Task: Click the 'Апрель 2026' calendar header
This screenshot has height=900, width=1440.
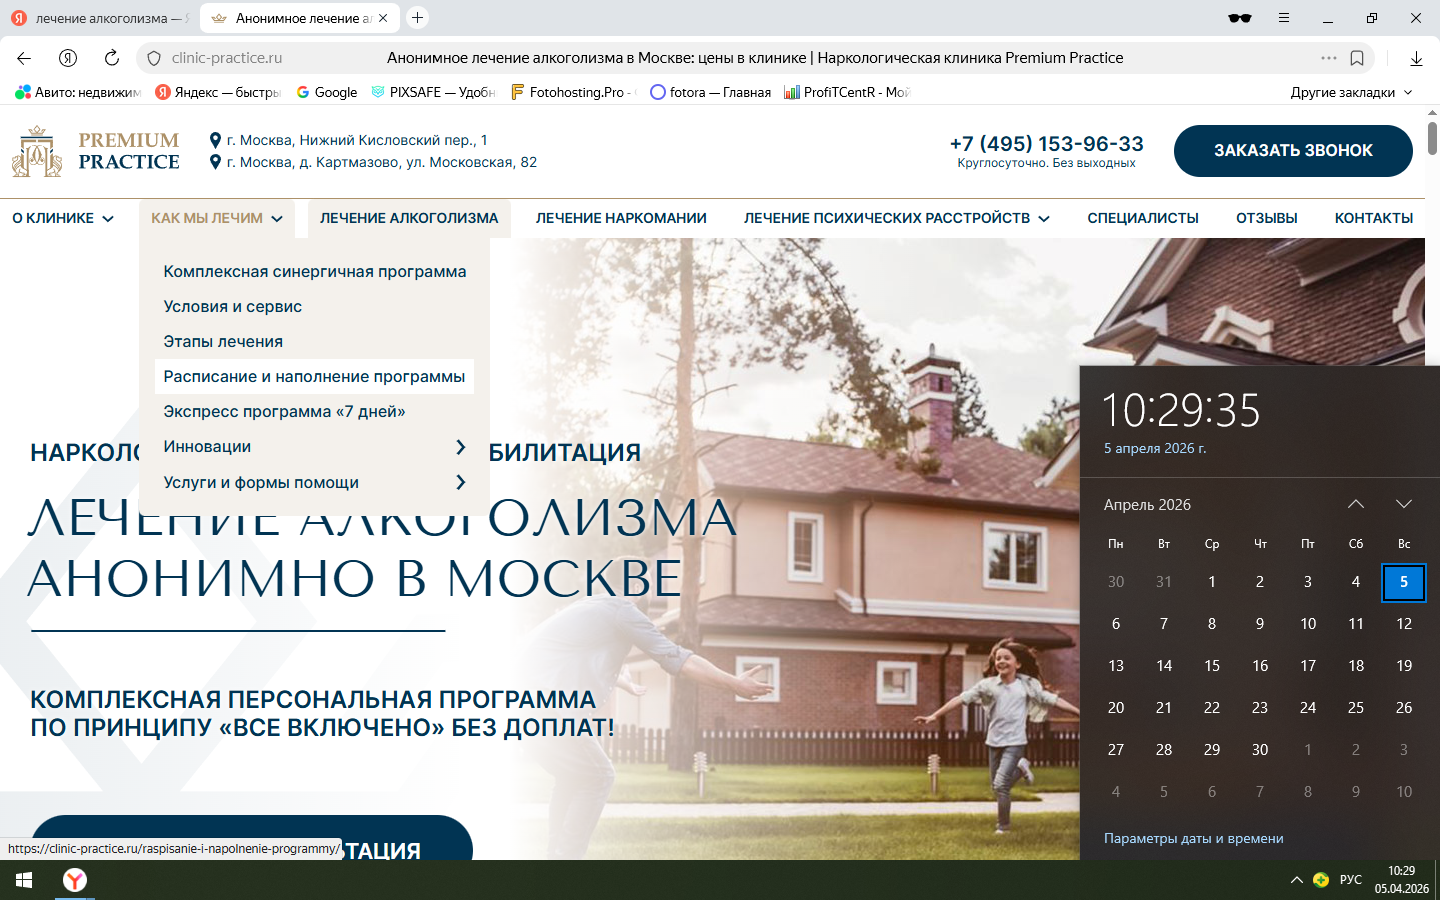Action: (1147, 505)
